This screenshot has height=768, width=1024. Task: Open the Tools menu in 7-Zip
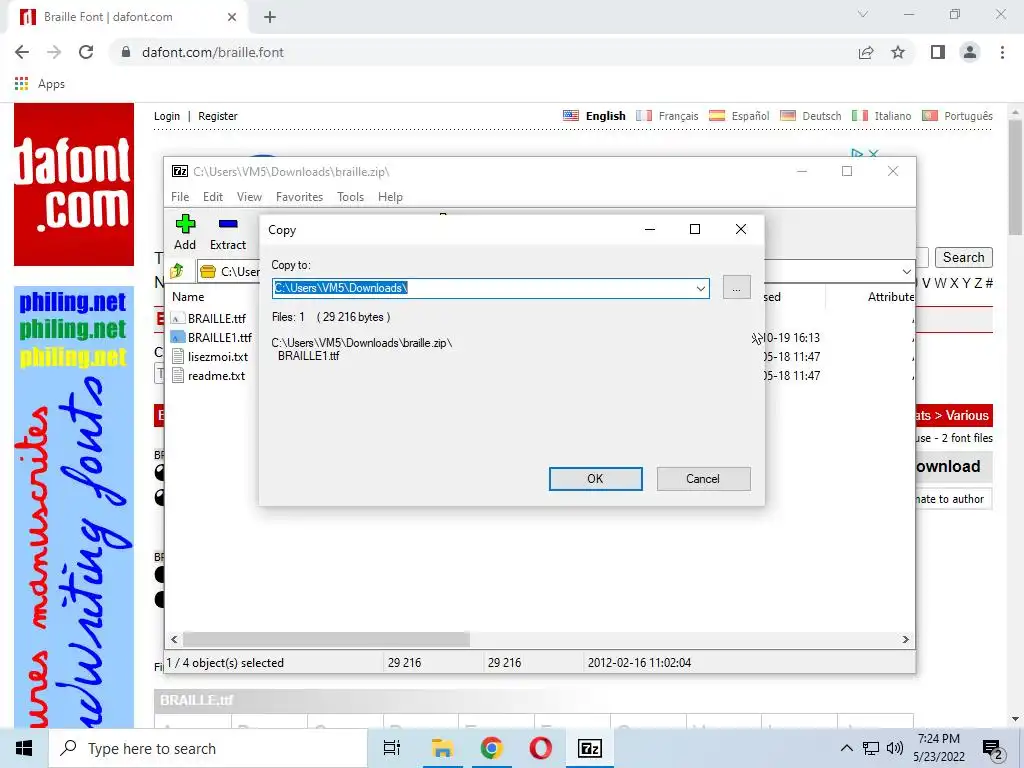(350, 197)
